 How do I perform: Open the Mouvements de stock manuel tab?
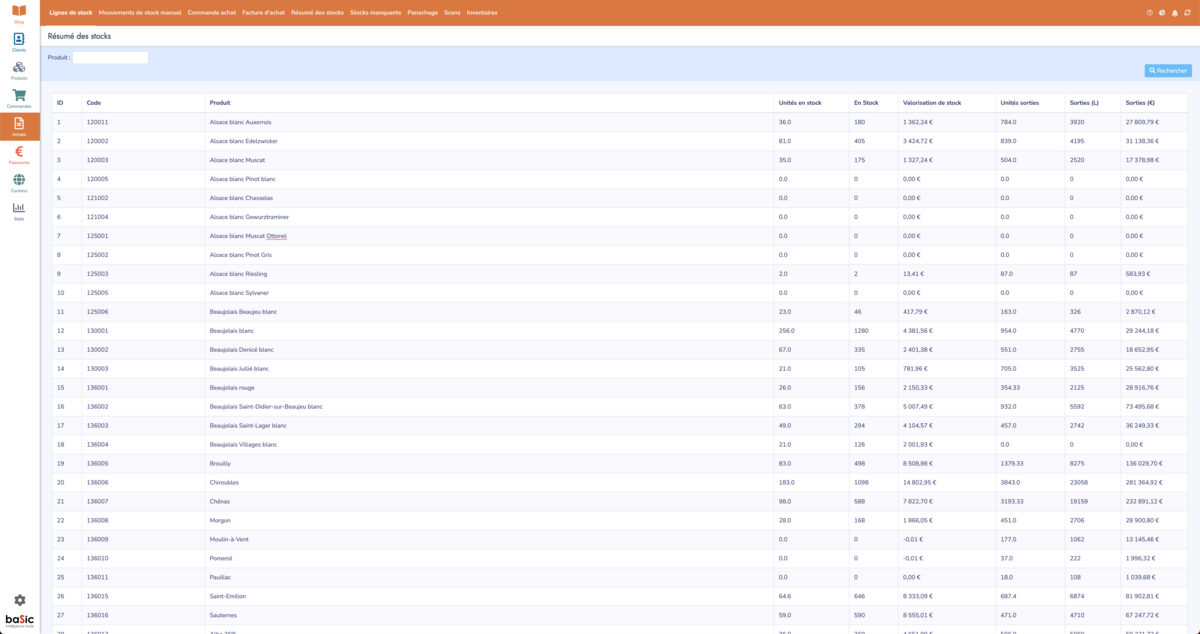[x=140, y=13]
